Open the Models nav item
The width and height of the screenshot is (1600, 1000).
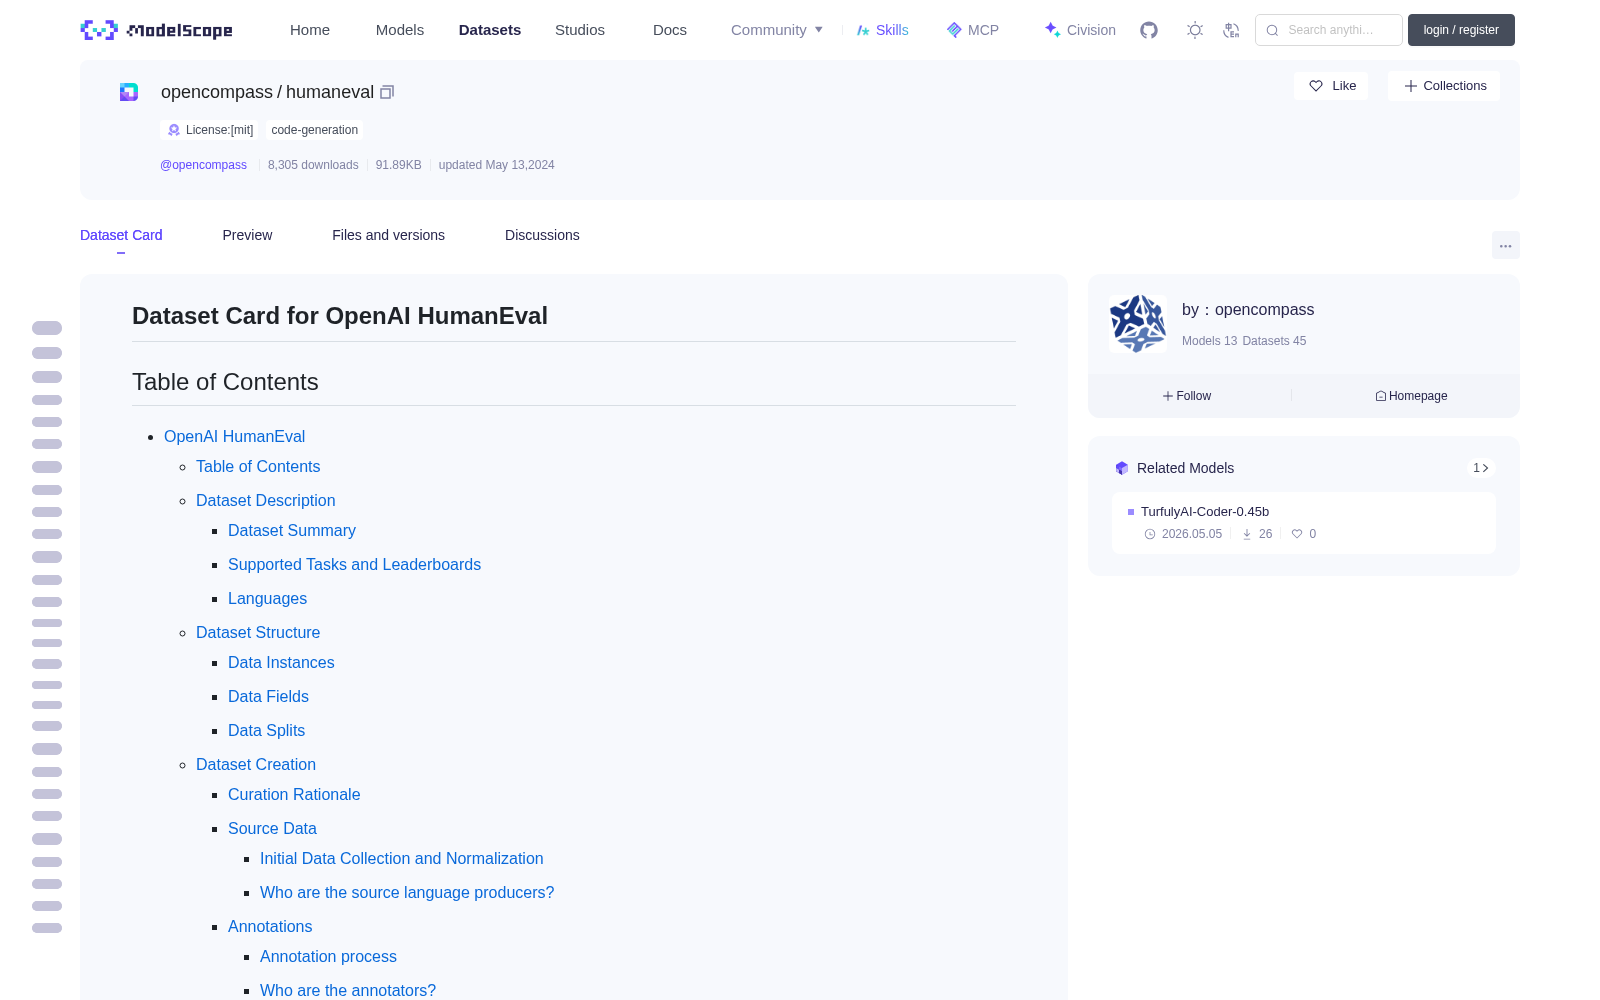[x=400, y=30]
